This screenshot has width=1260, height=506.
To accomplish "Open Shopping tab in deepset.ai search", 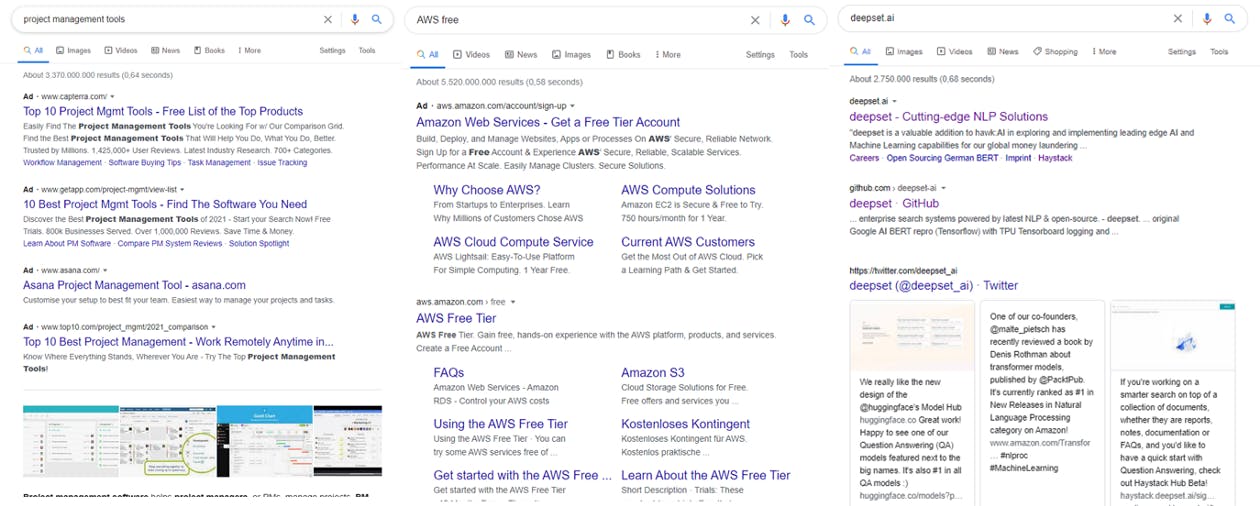I will [1055, 51].
